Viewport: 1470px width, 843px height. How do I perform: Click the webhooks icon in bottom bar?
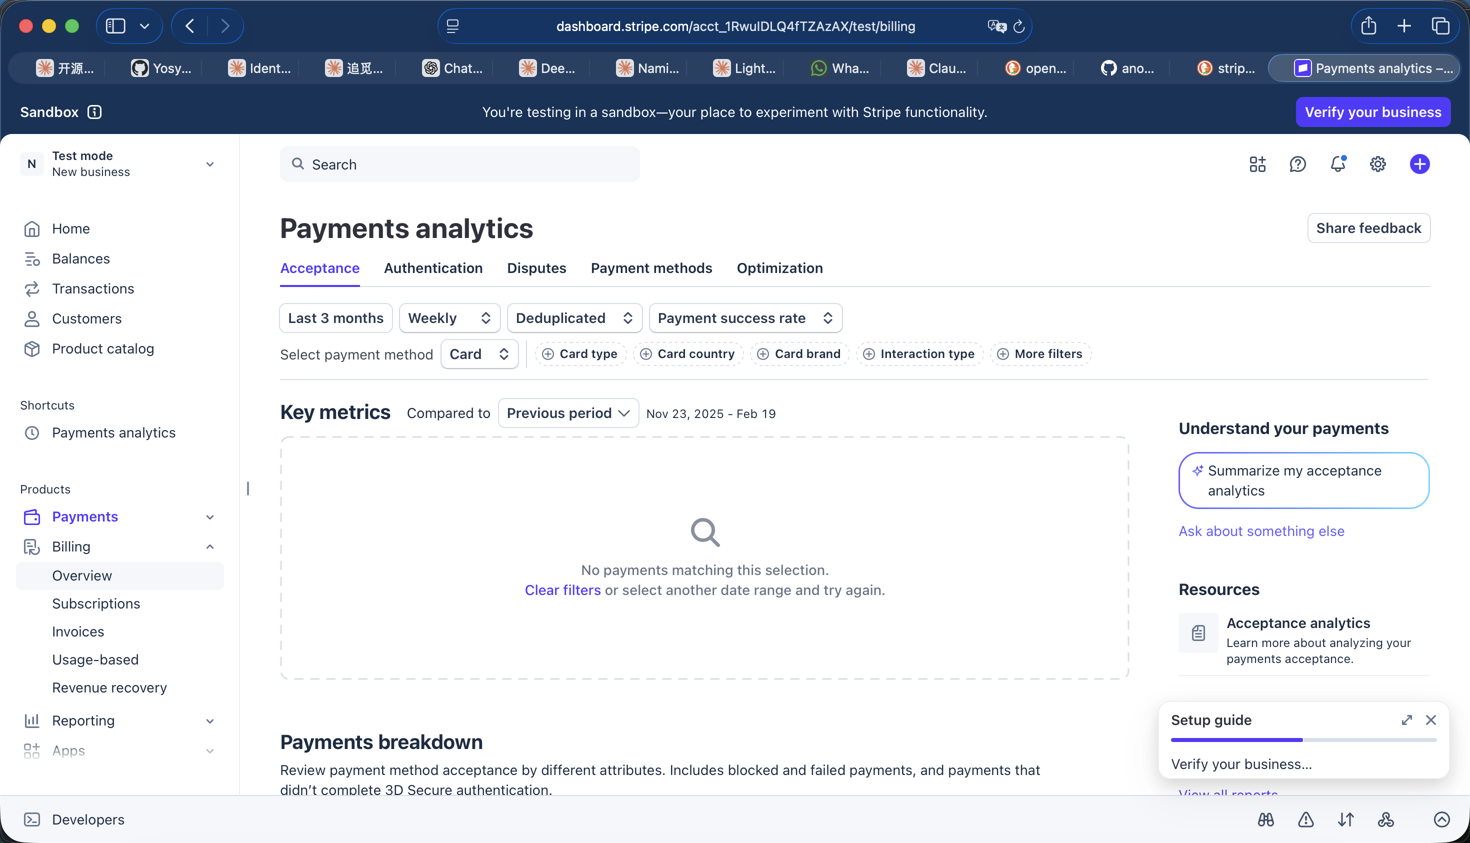pos(1386,820)
